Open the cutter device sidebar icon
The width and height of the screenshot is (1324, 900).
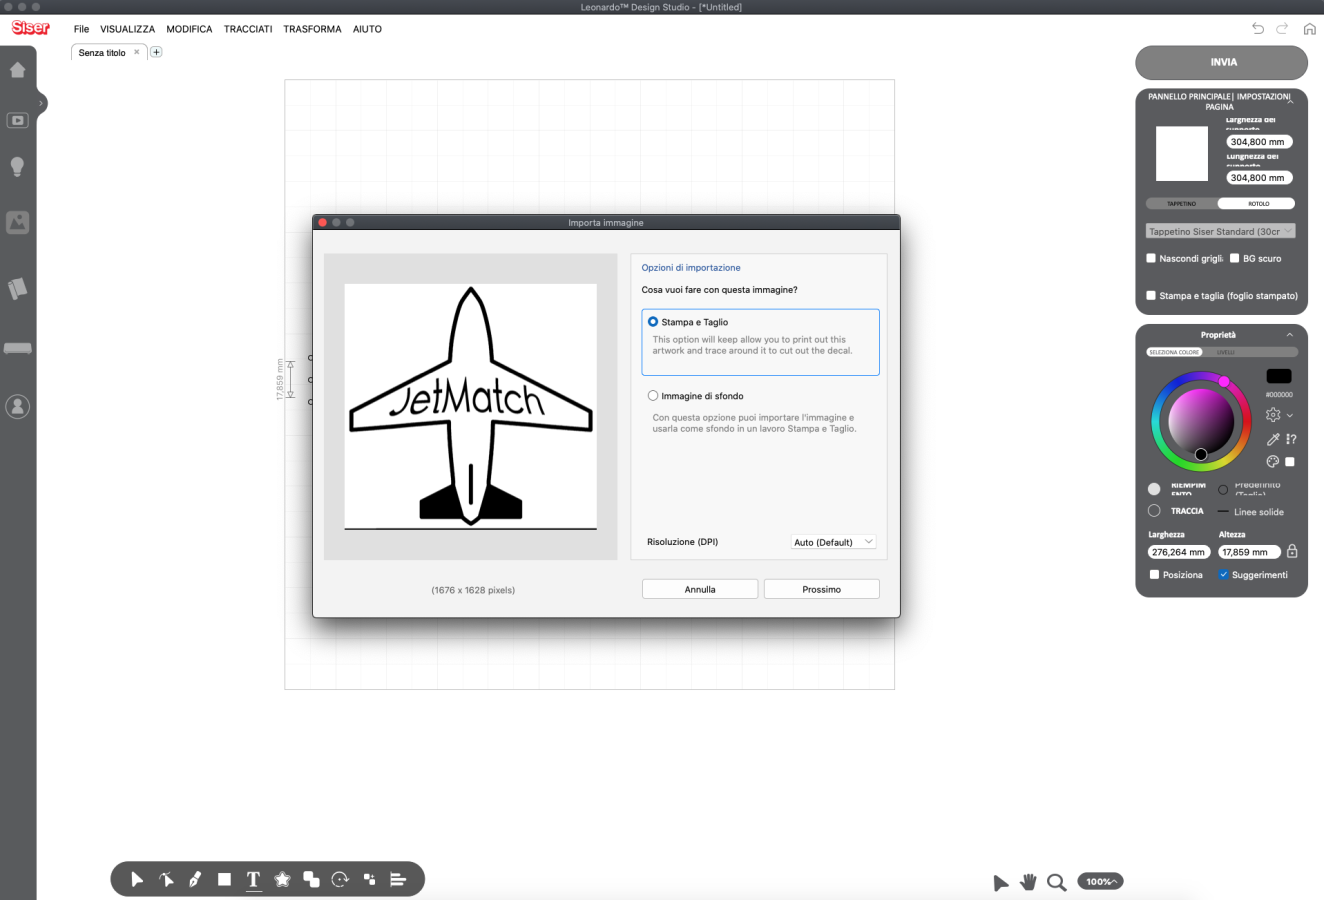[x=17, y=348]
